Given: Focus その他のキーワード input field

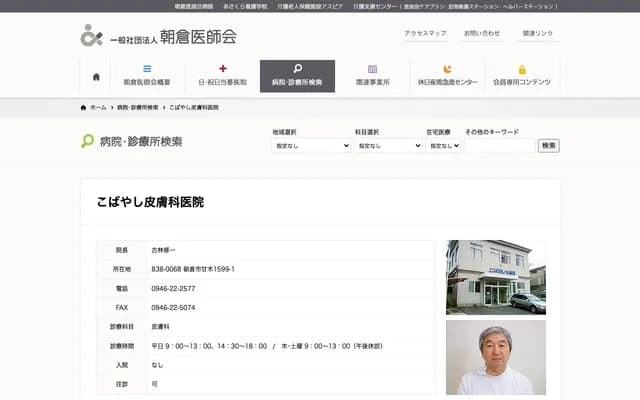Looking at the screenshot, I should coord(500,146).
